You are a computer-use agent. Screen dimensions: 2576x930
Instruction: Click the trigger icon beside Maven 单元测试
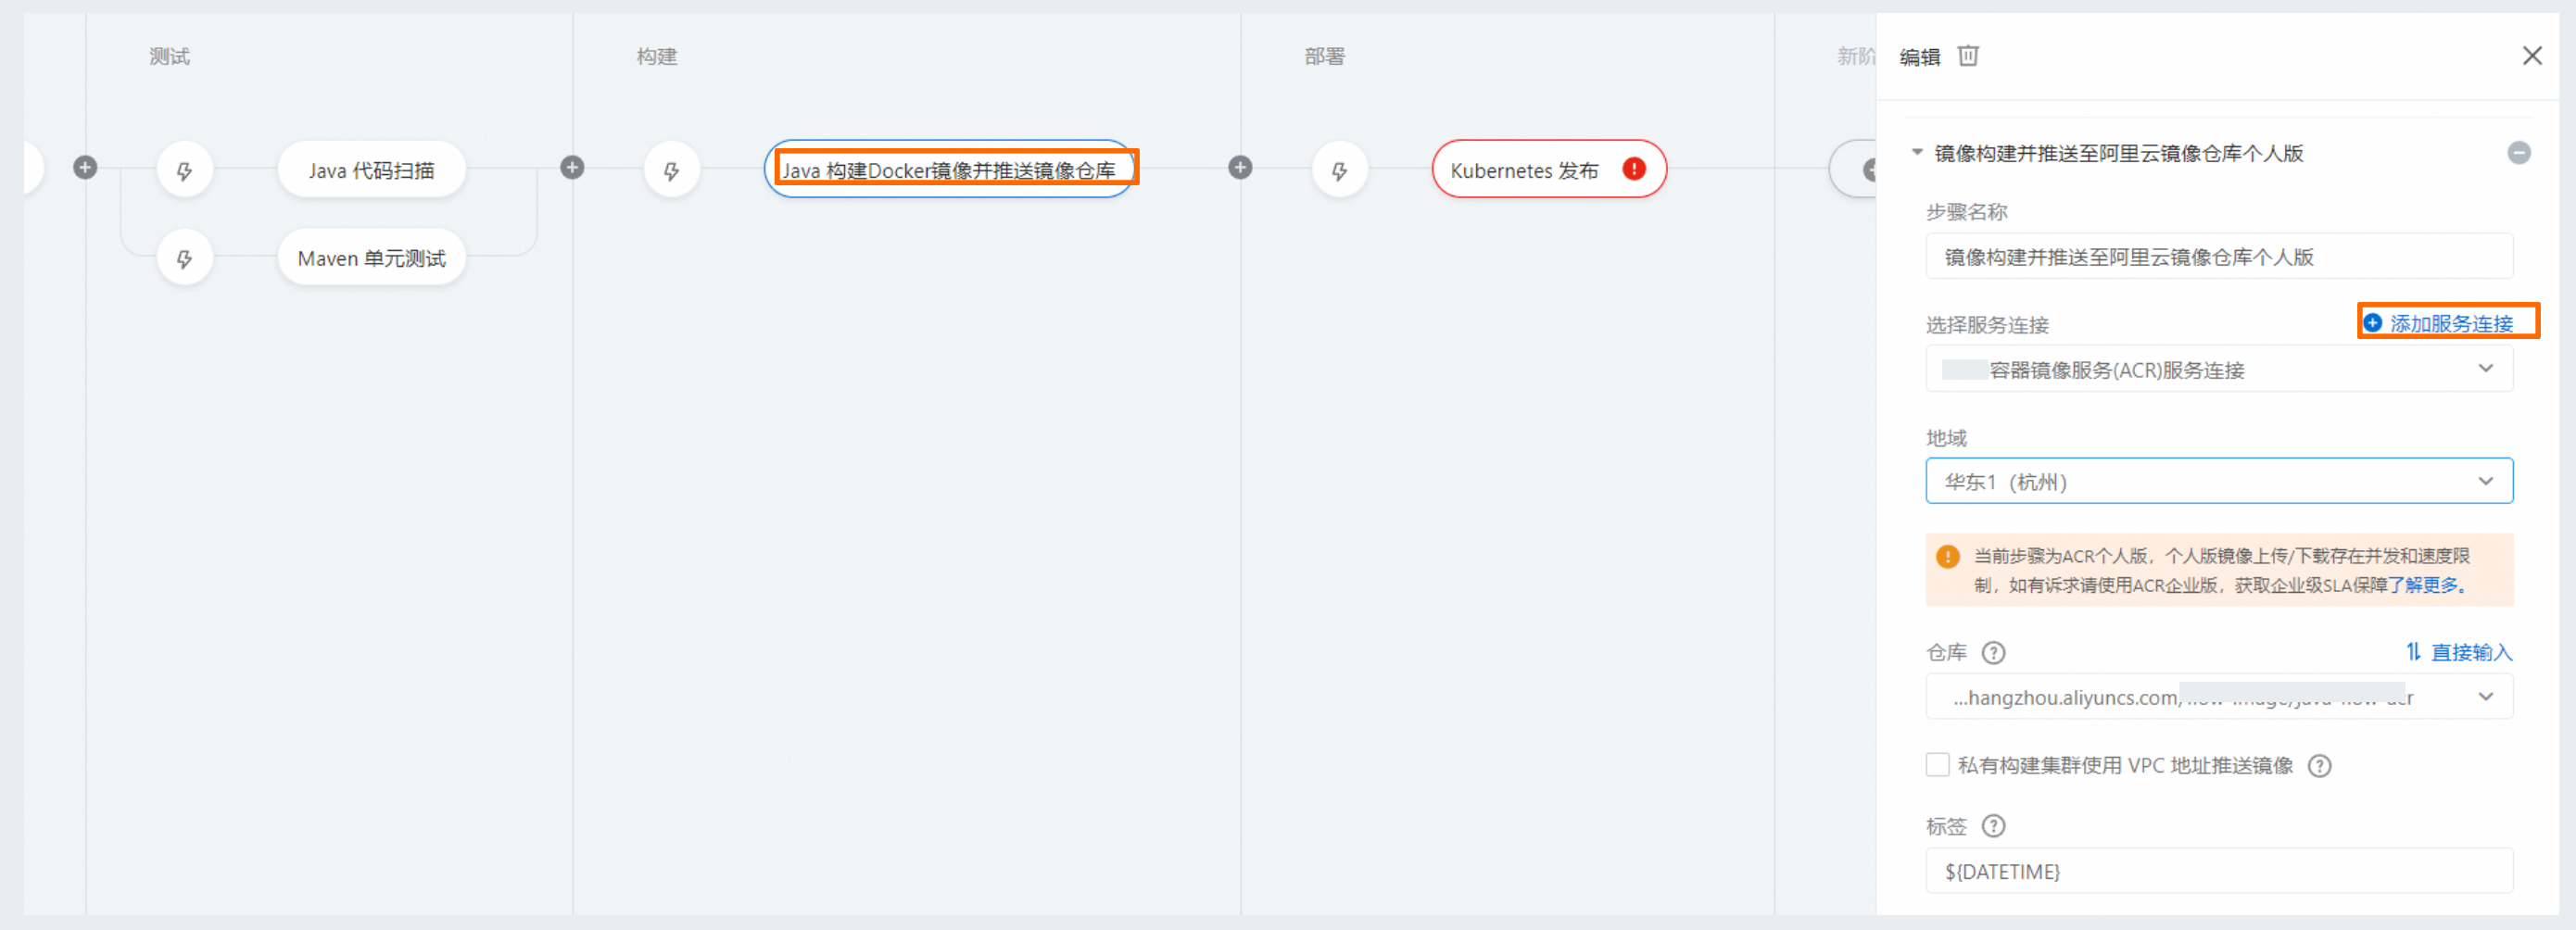pos(185,258)
